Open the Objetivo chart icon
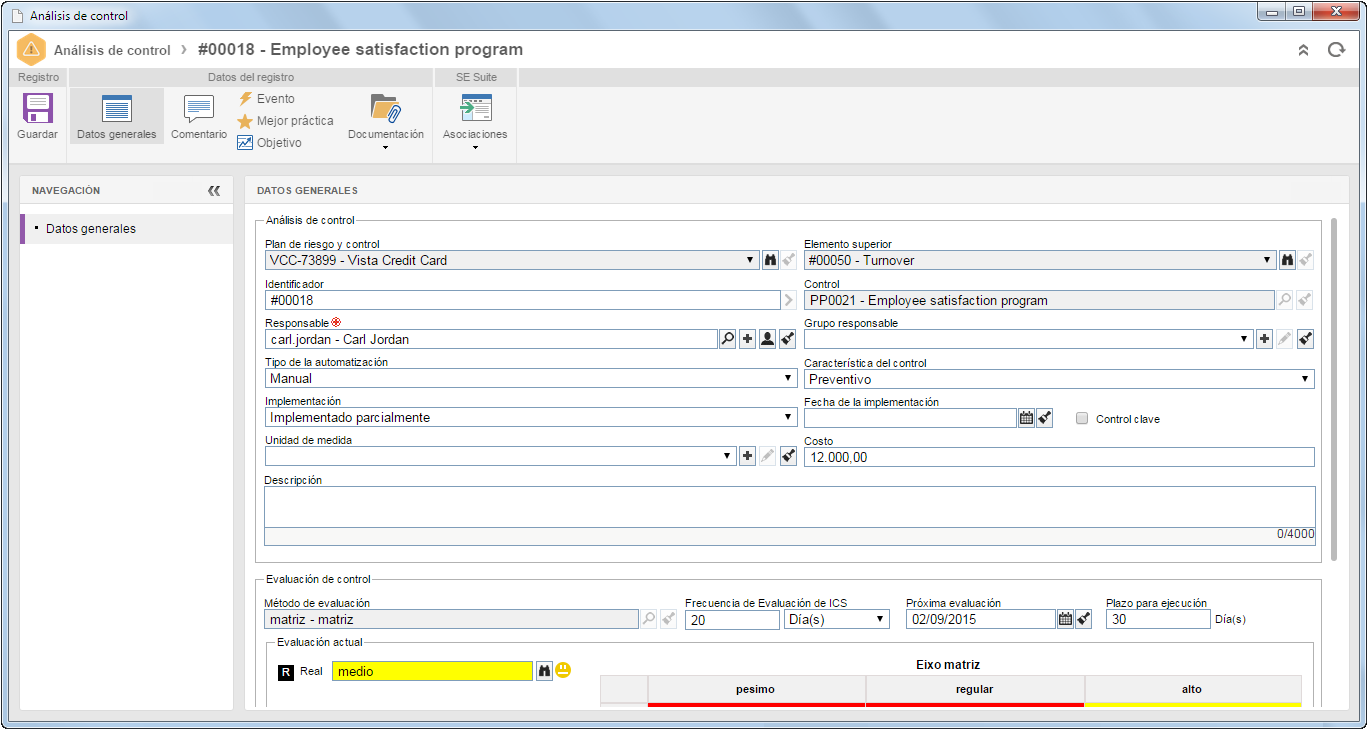 [245, 143]
